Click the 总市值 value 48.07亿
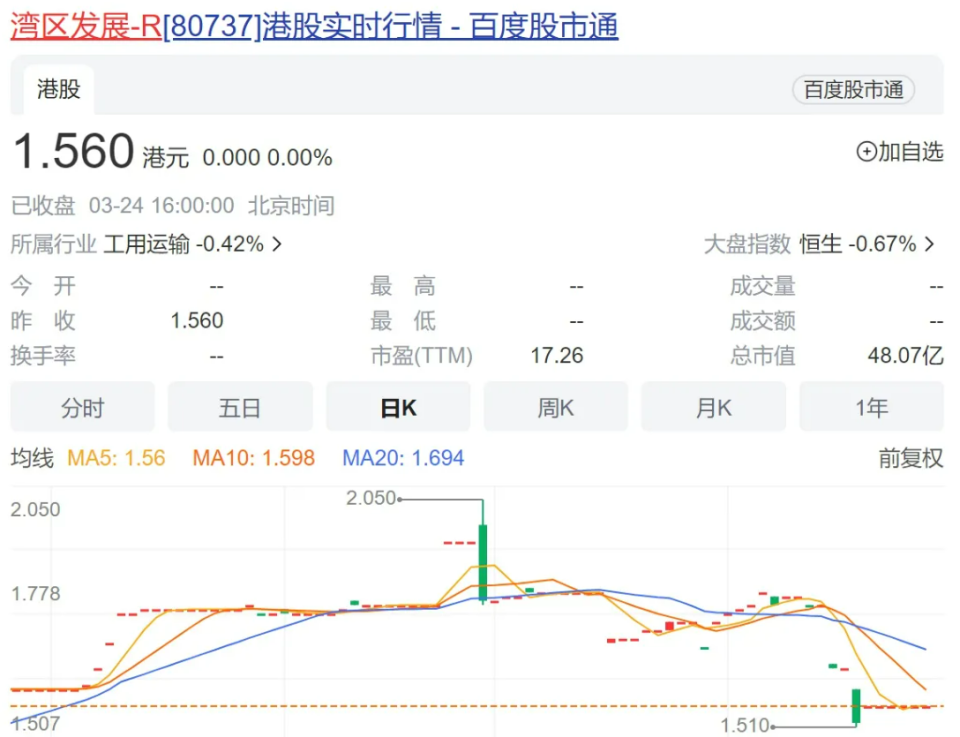This screenshot has height=737, width=960. pos(906,356)
